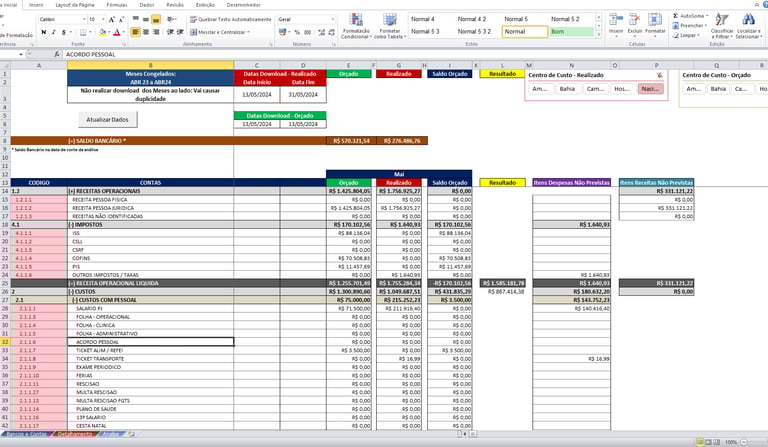Click the cell borders icon
The width and height of the screenshot is (768, 447).
(x=83, y=32)
